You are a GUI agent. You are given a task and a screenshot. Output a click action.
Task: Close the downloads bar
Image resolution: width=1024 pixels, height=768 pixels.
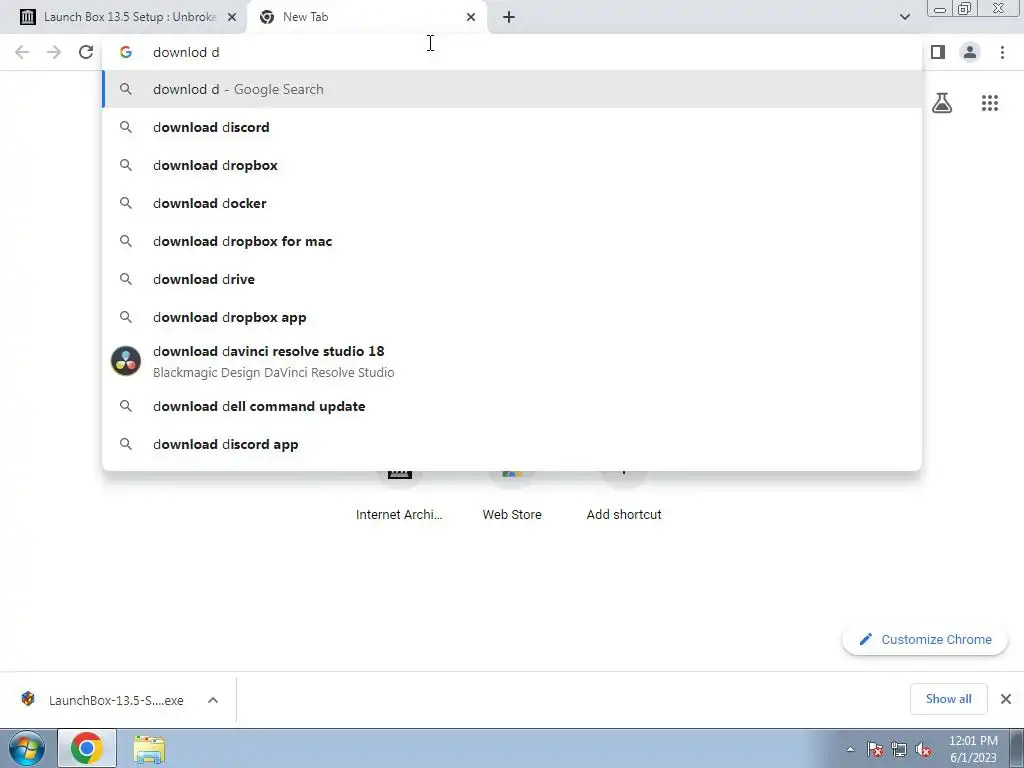tap(1006, 699)
